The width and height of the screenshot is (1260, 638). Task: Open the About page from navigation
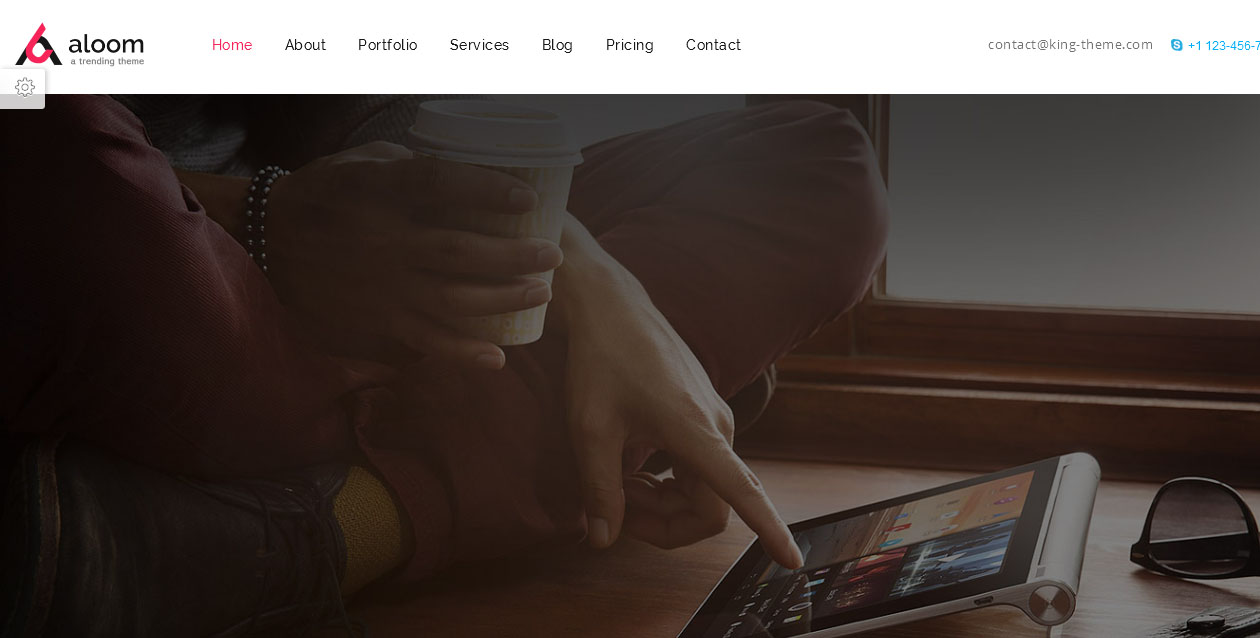pos(305,45)
